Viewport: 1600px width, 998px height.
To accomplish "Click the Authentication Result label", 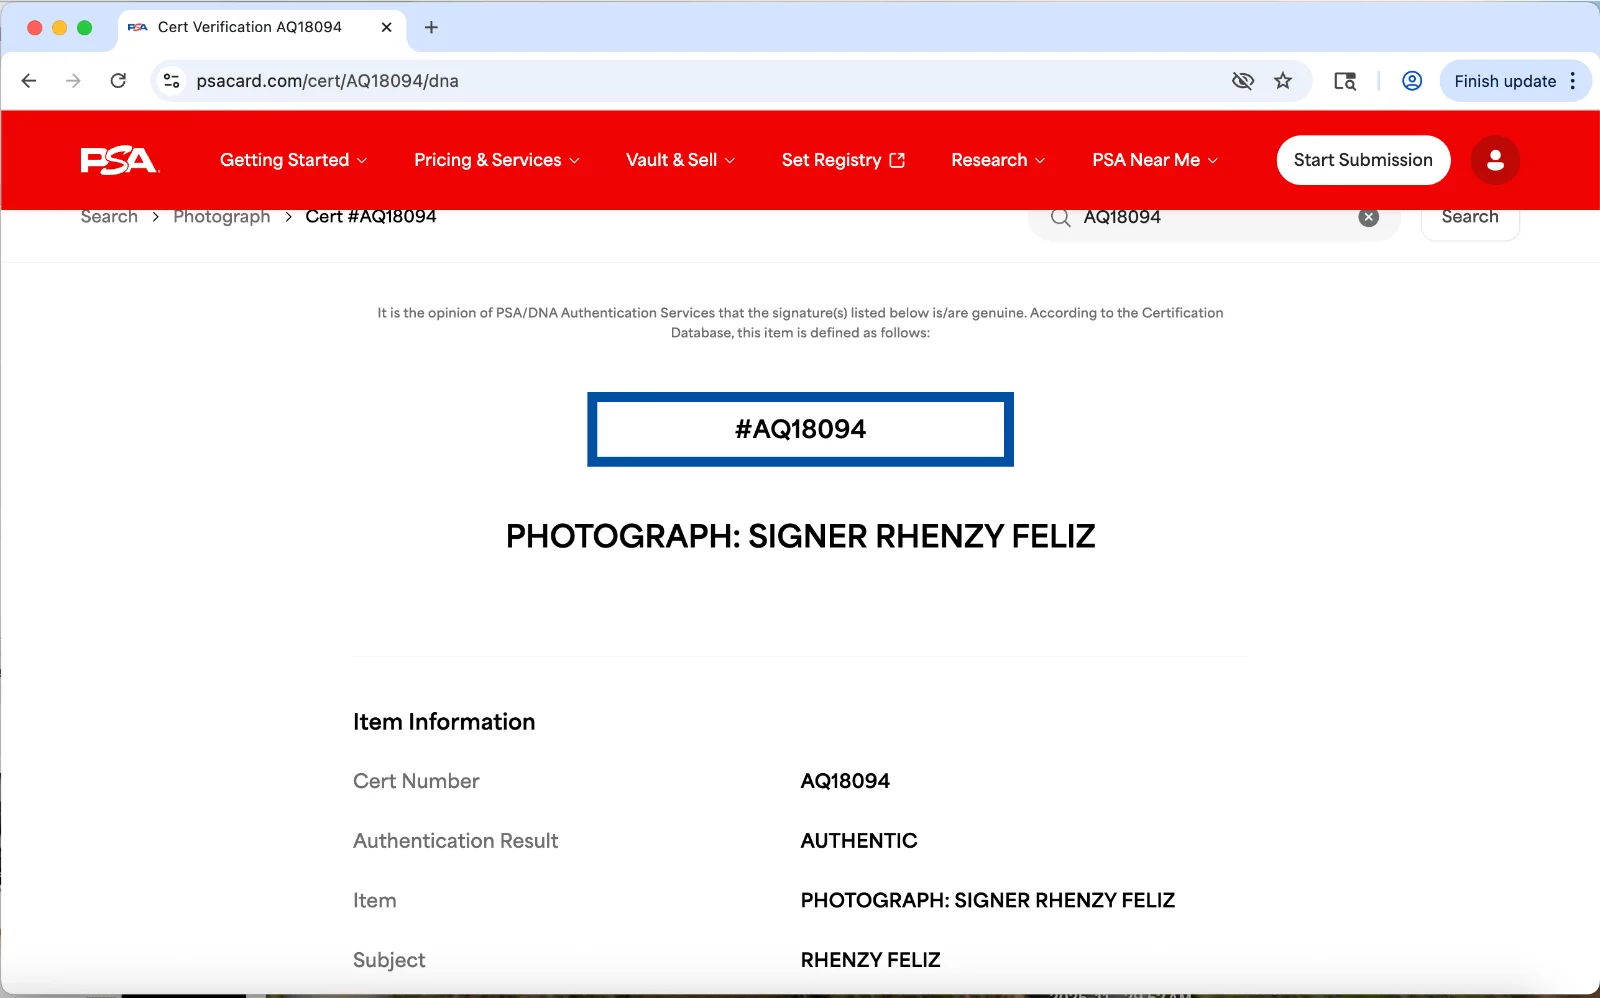I will pos(455,841).
